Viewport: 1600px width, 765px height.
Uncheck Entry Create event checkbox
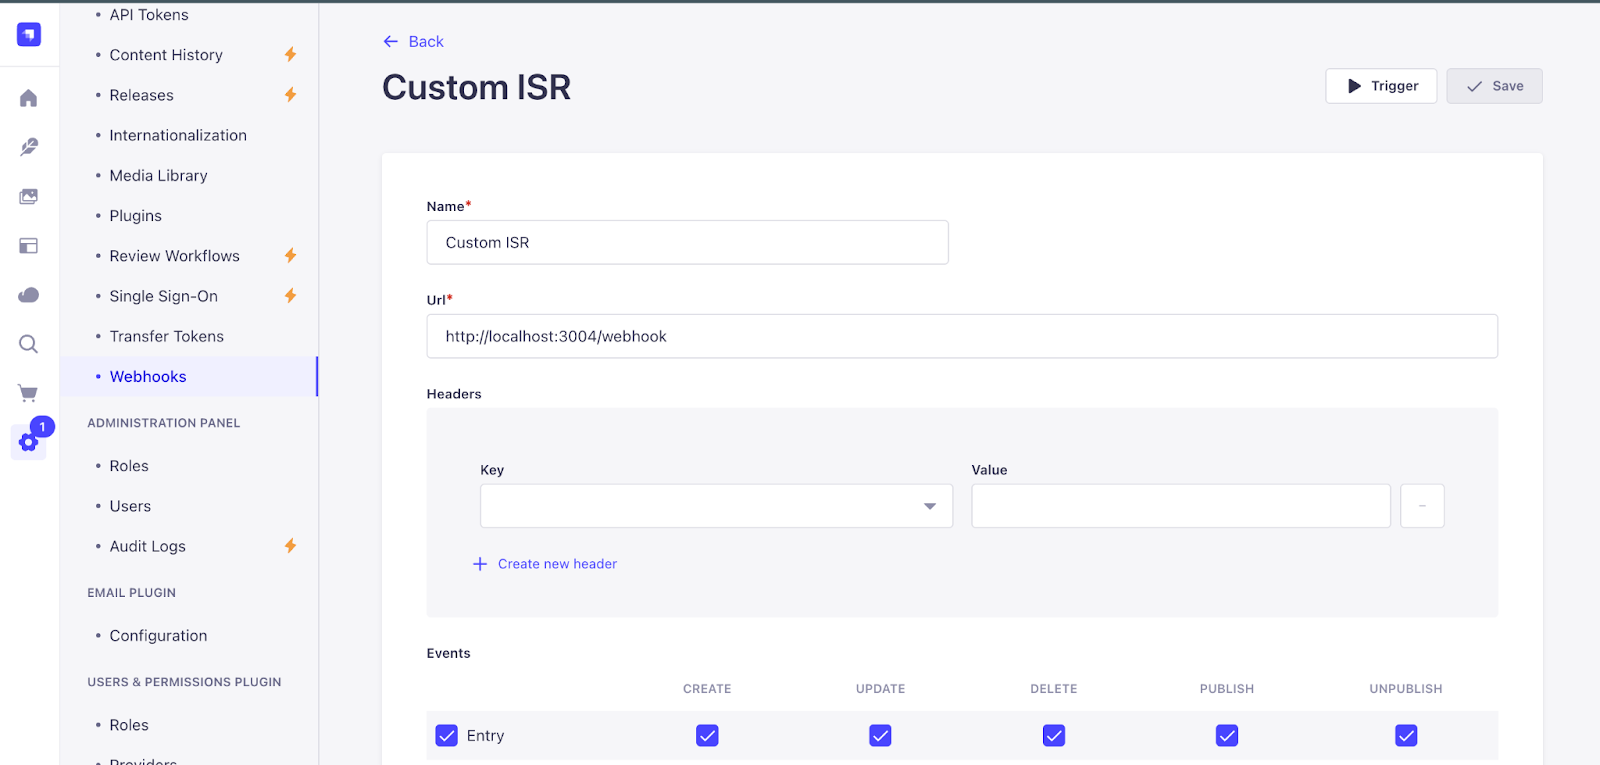click(x=707, y=736)
